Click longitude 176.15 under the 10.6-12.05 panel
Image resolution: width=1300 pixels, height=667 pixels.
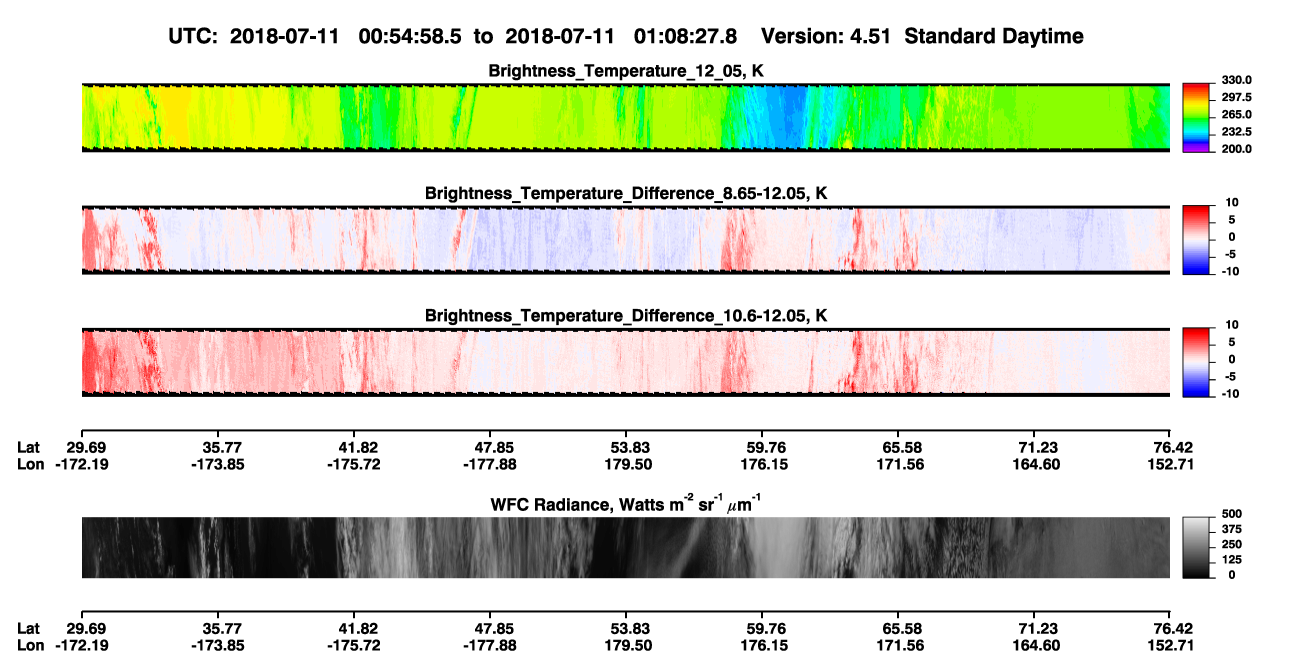(766, 465)
